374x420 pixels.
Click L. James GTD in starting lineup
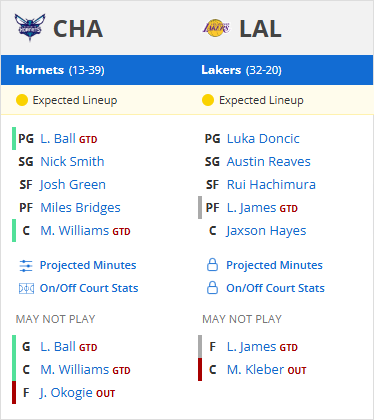click(x=262, y=208)
